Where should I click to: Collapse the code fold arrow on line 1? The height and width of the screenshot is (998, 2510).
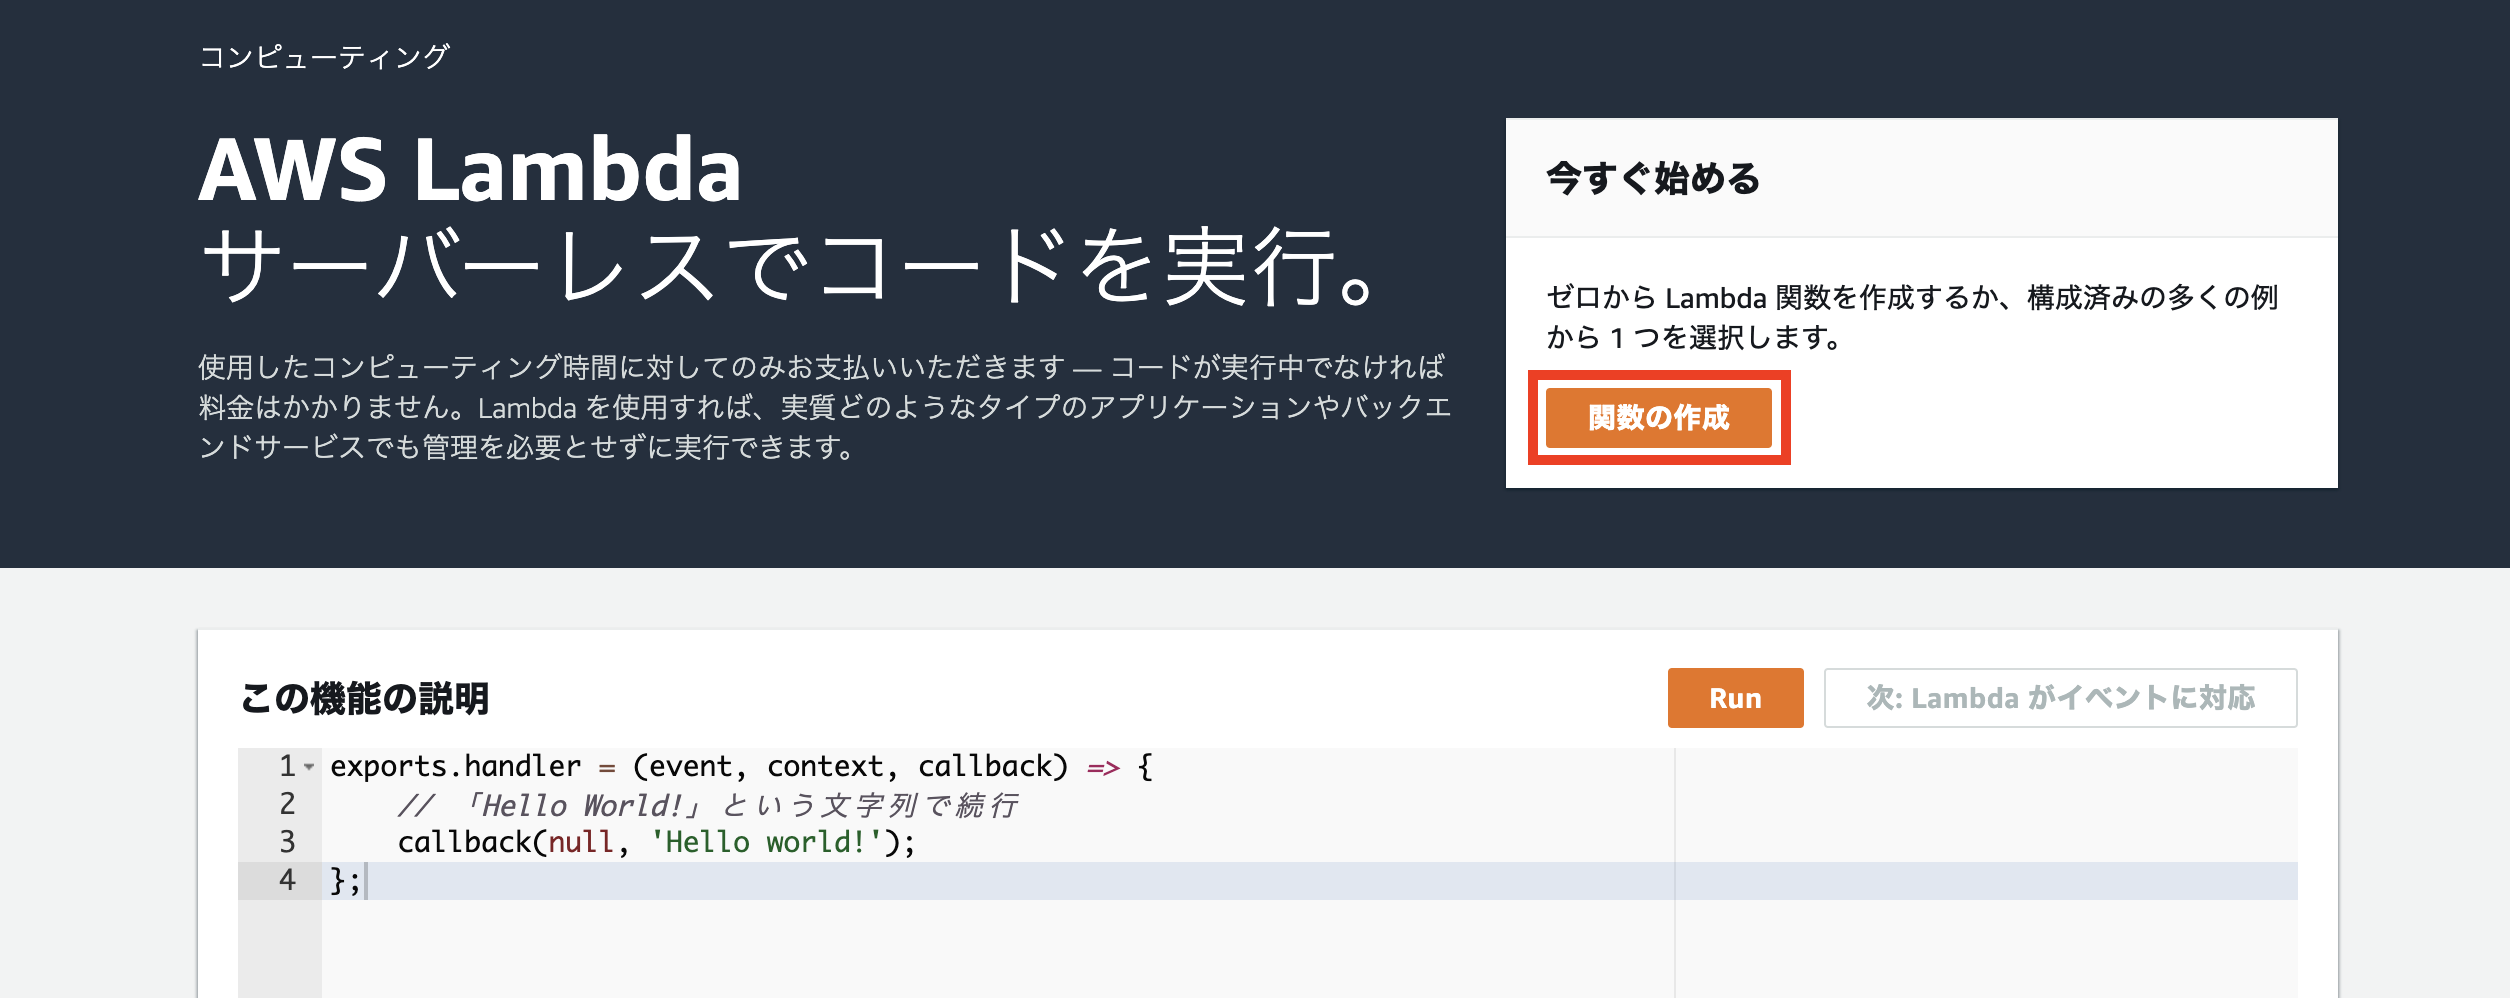coord(309,767)
